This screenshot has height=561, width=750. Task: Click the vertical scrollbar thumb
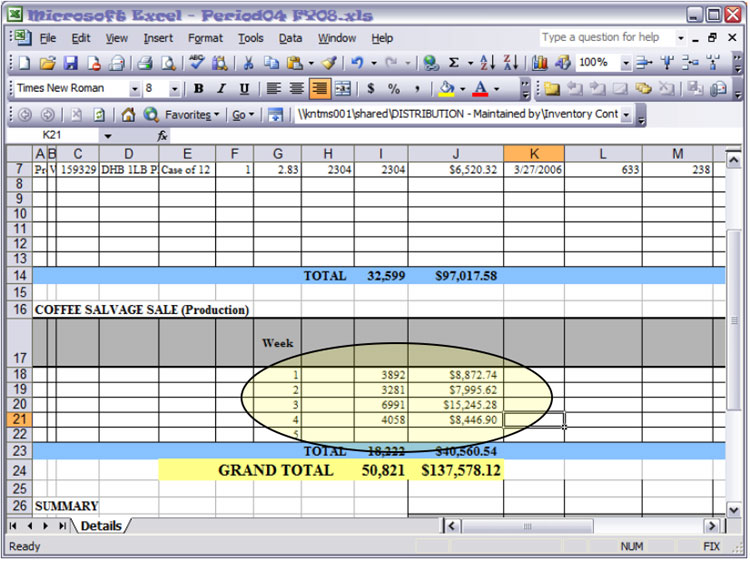pos(733,319)
